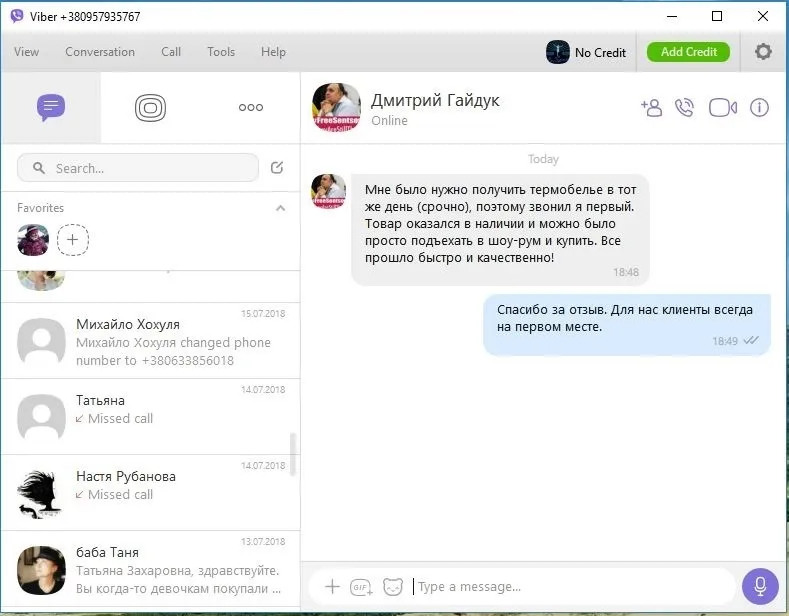Click the contact name Дмитрий Гайдук

click(x=435, y=100)
